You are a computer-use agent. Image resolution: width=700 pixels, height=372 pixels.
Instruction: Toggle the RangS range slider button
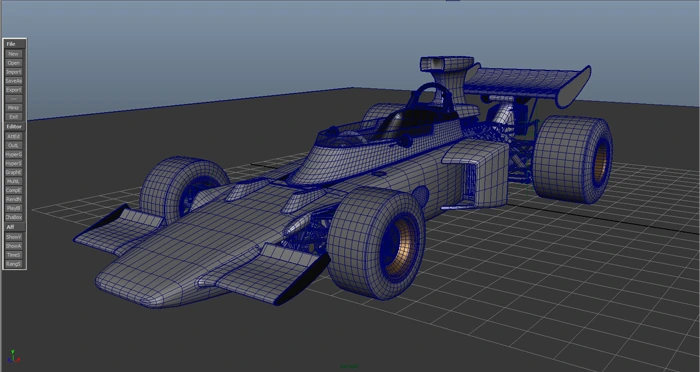(x=13, y=264)
